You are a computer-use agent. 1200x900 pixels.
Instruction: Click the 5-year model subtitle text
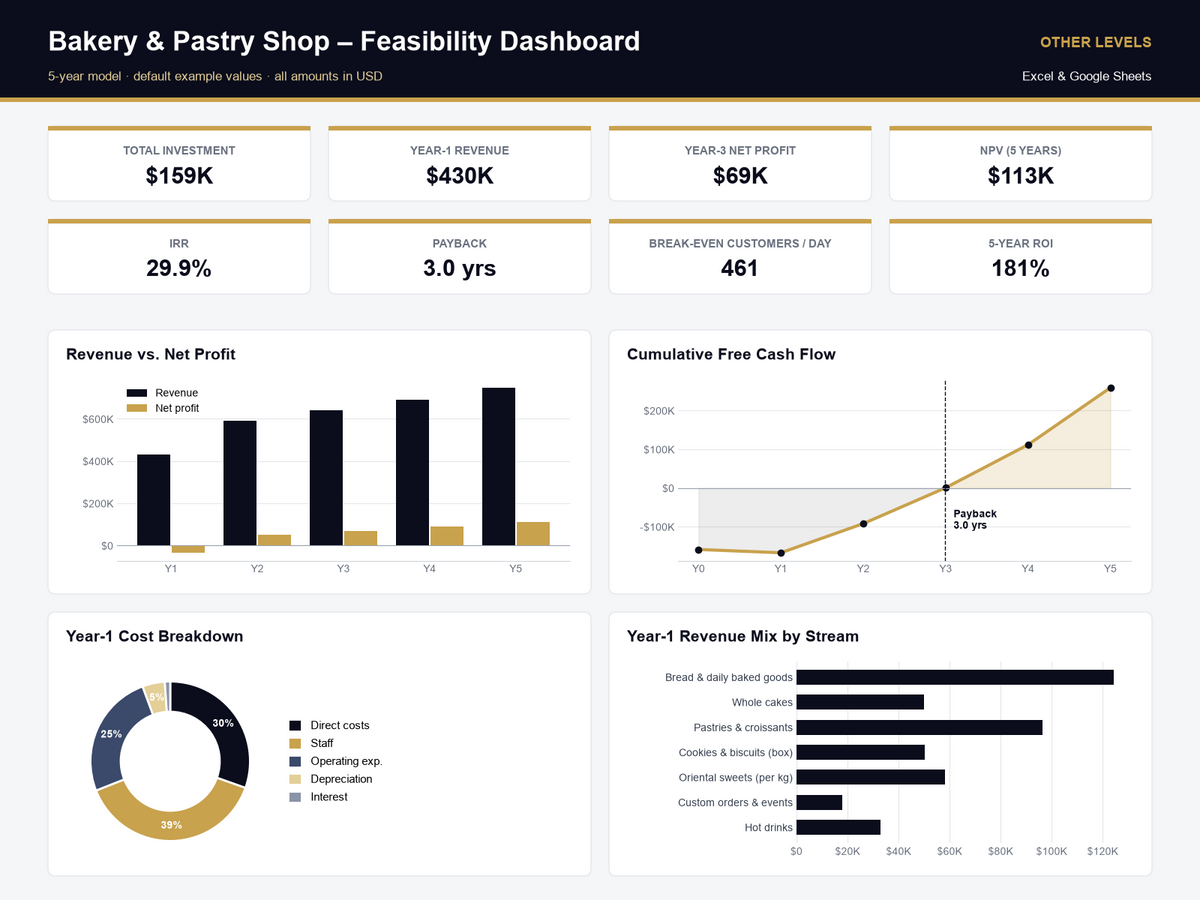215,76
